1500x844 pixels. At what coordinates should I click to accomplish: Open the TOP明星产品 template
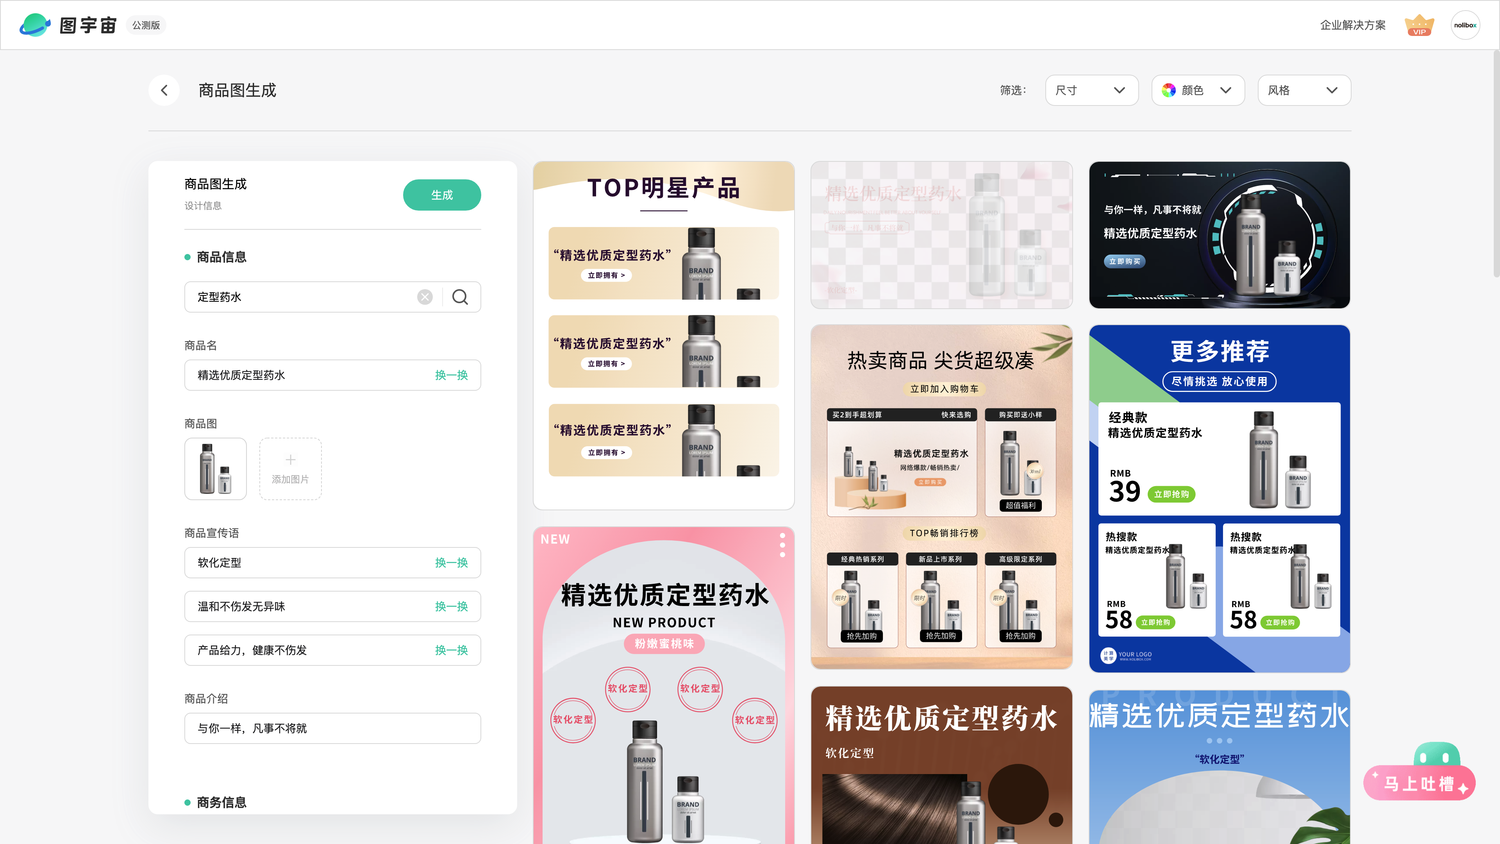tap(664, 336)
